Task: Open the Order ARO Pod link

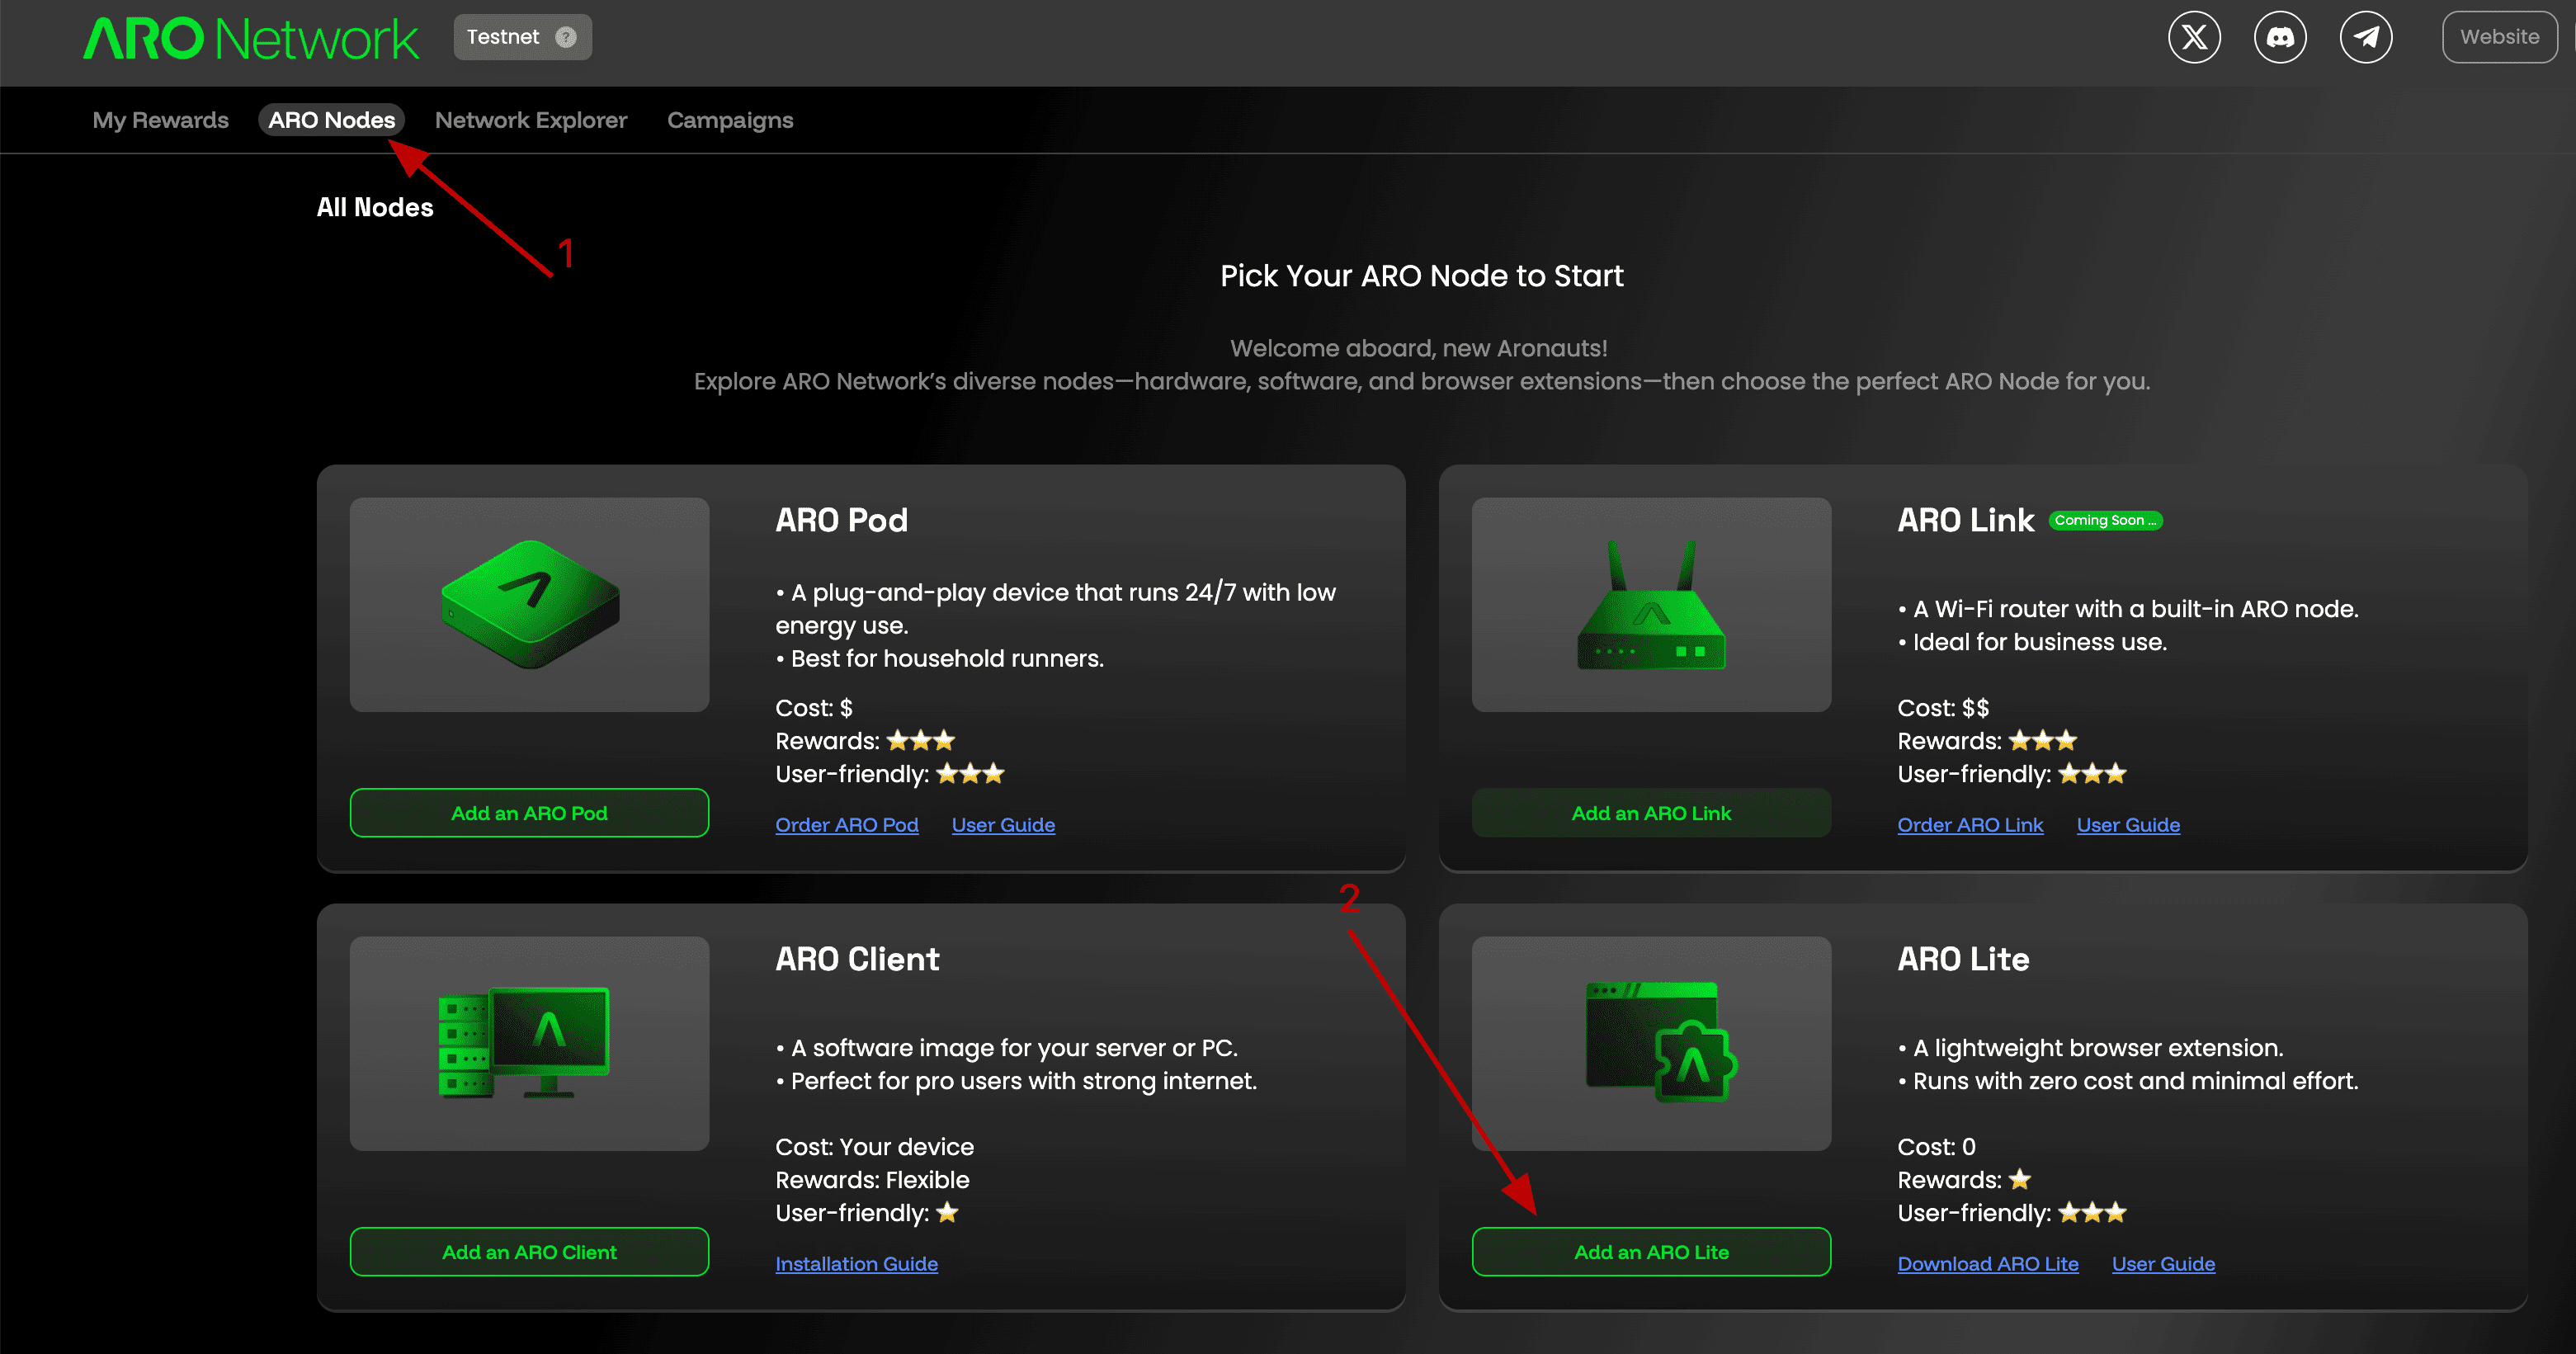Action: 846,824
